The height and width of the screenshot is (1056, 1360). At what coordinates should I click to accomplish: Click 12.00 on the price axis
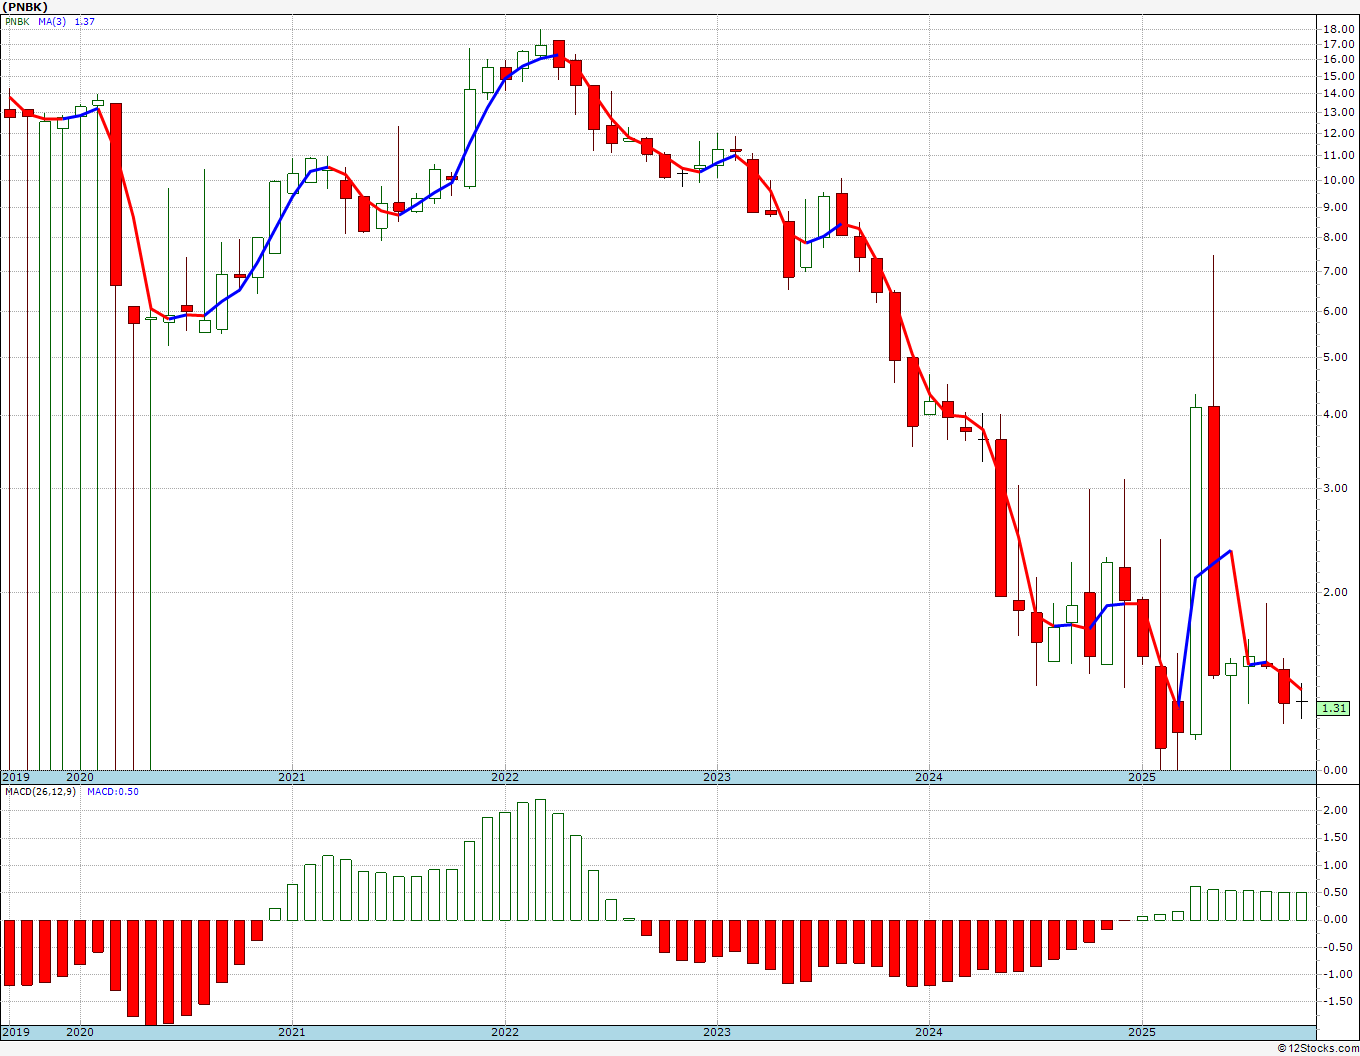1338,133
